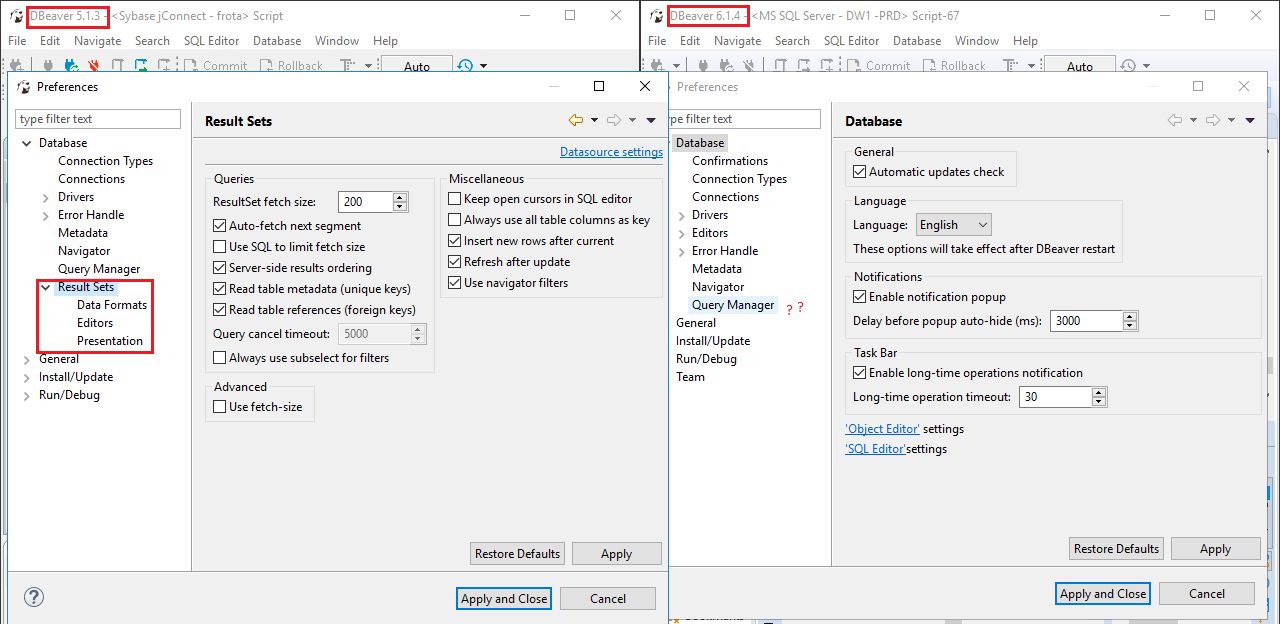The image size is (1280, 624).
Task: Toggle Use navigator filters checkbox
Action: 455,283
